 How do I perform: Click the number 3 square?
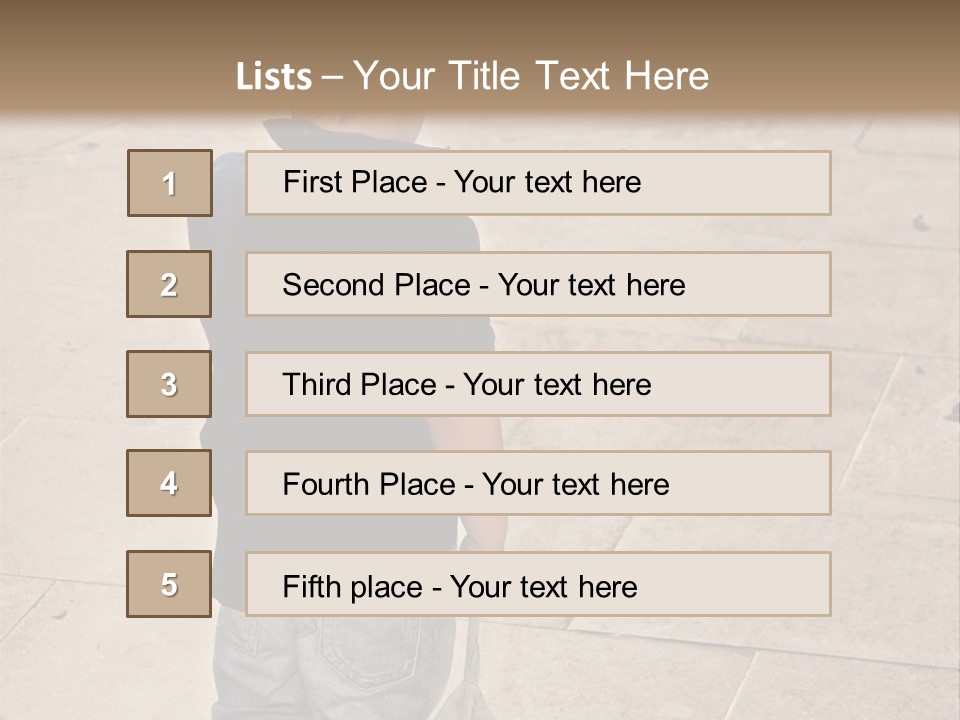pos(169,384)
